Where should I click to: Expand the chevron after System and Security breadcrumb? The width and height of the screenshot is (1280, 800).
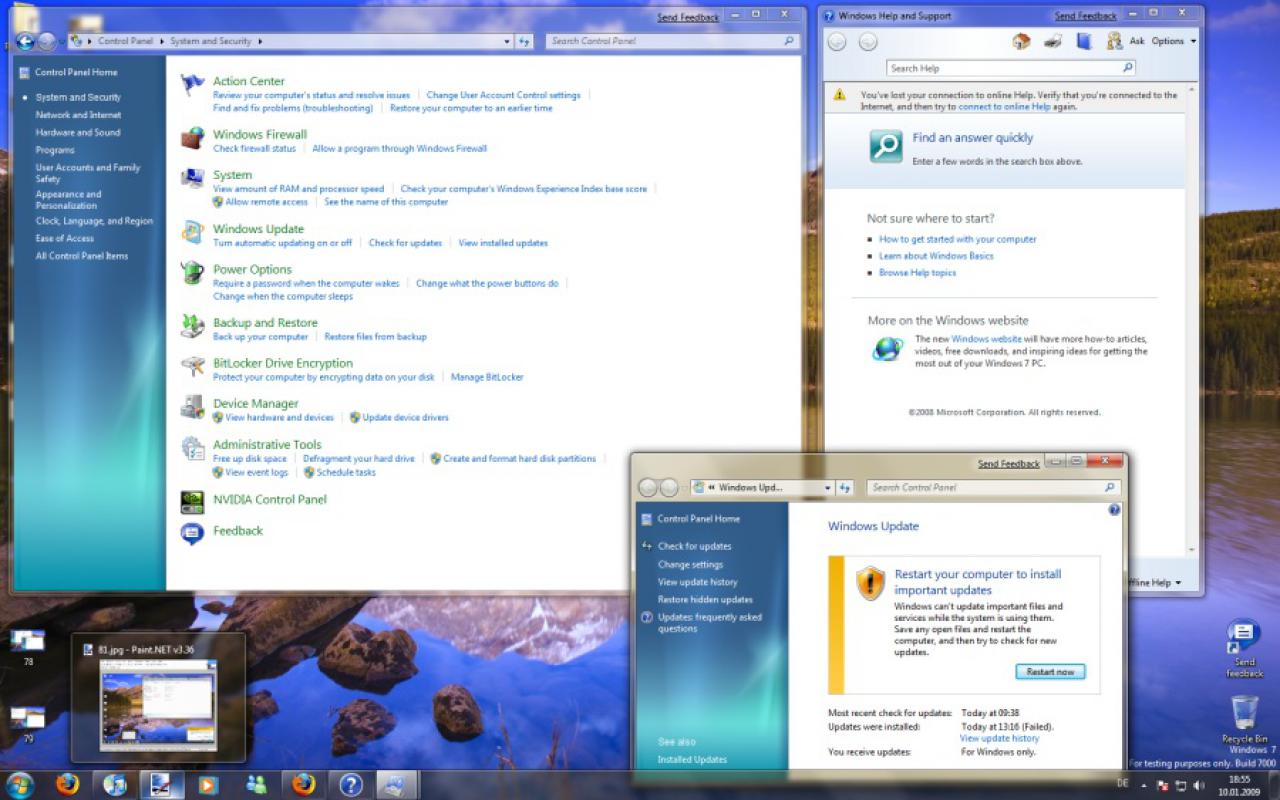260,41
